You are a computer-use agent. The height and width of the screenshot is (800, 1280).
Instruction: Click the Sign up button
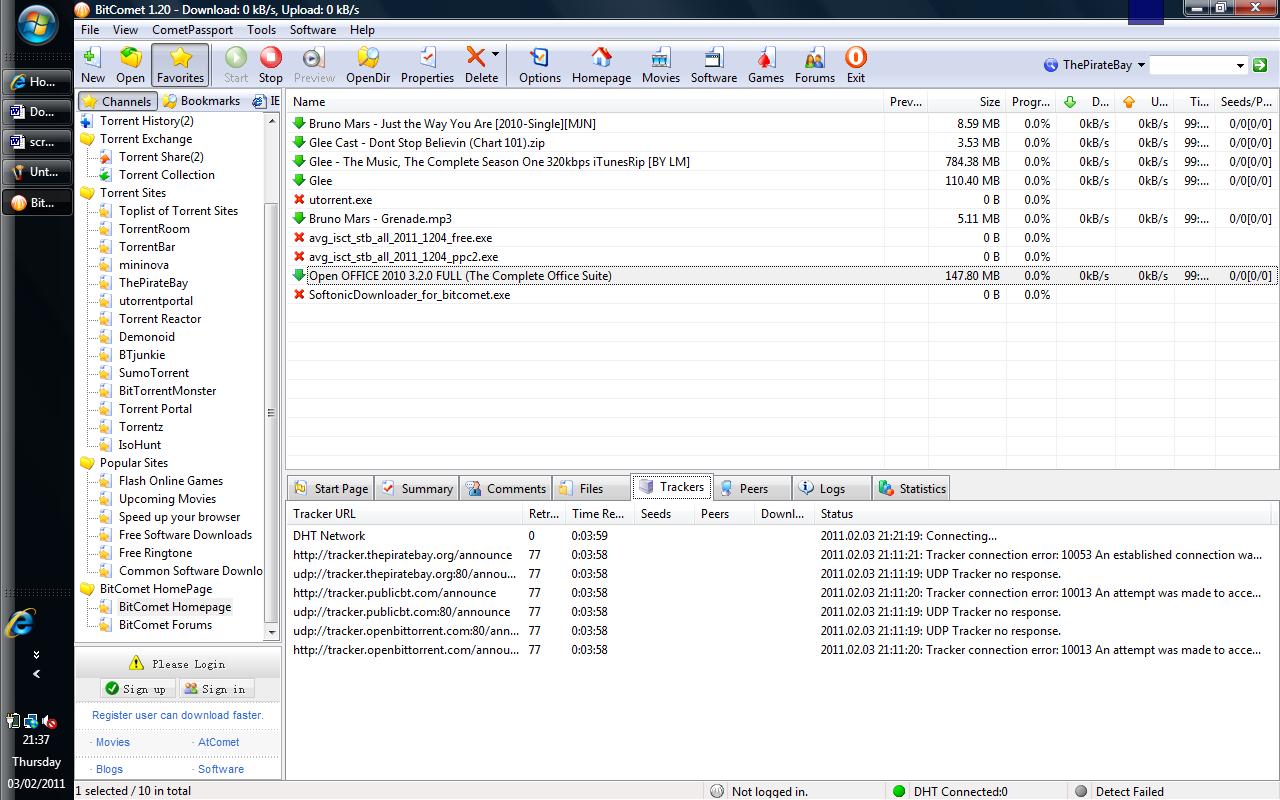click(x=138, y=689)
